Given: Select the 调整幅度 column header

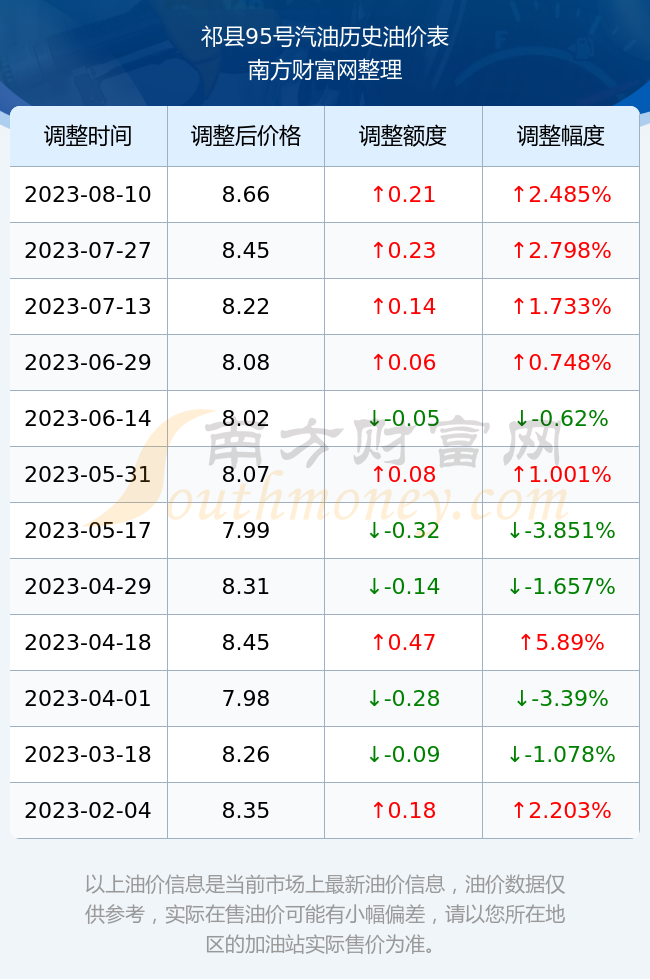Looking at the screenshot, I should [x=561, y=136].
